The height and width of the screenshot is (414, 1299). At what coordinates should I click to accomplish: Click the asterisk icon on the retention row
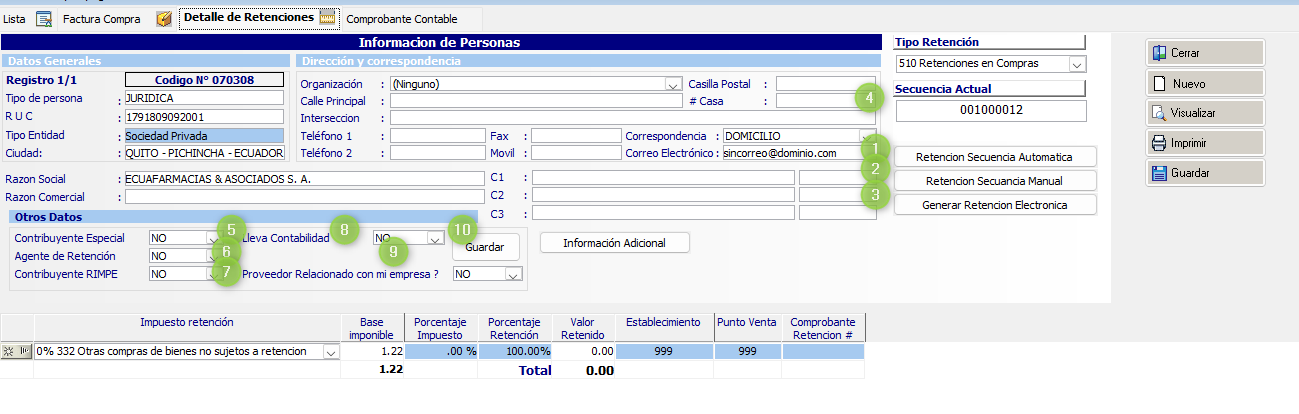[x=10, y=352]
